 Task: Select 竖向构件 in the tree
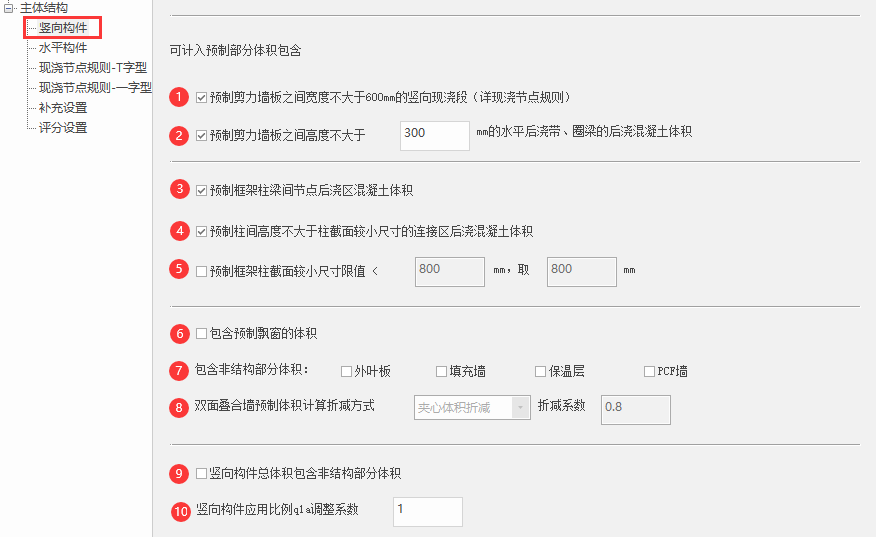[x=62, y=28]
